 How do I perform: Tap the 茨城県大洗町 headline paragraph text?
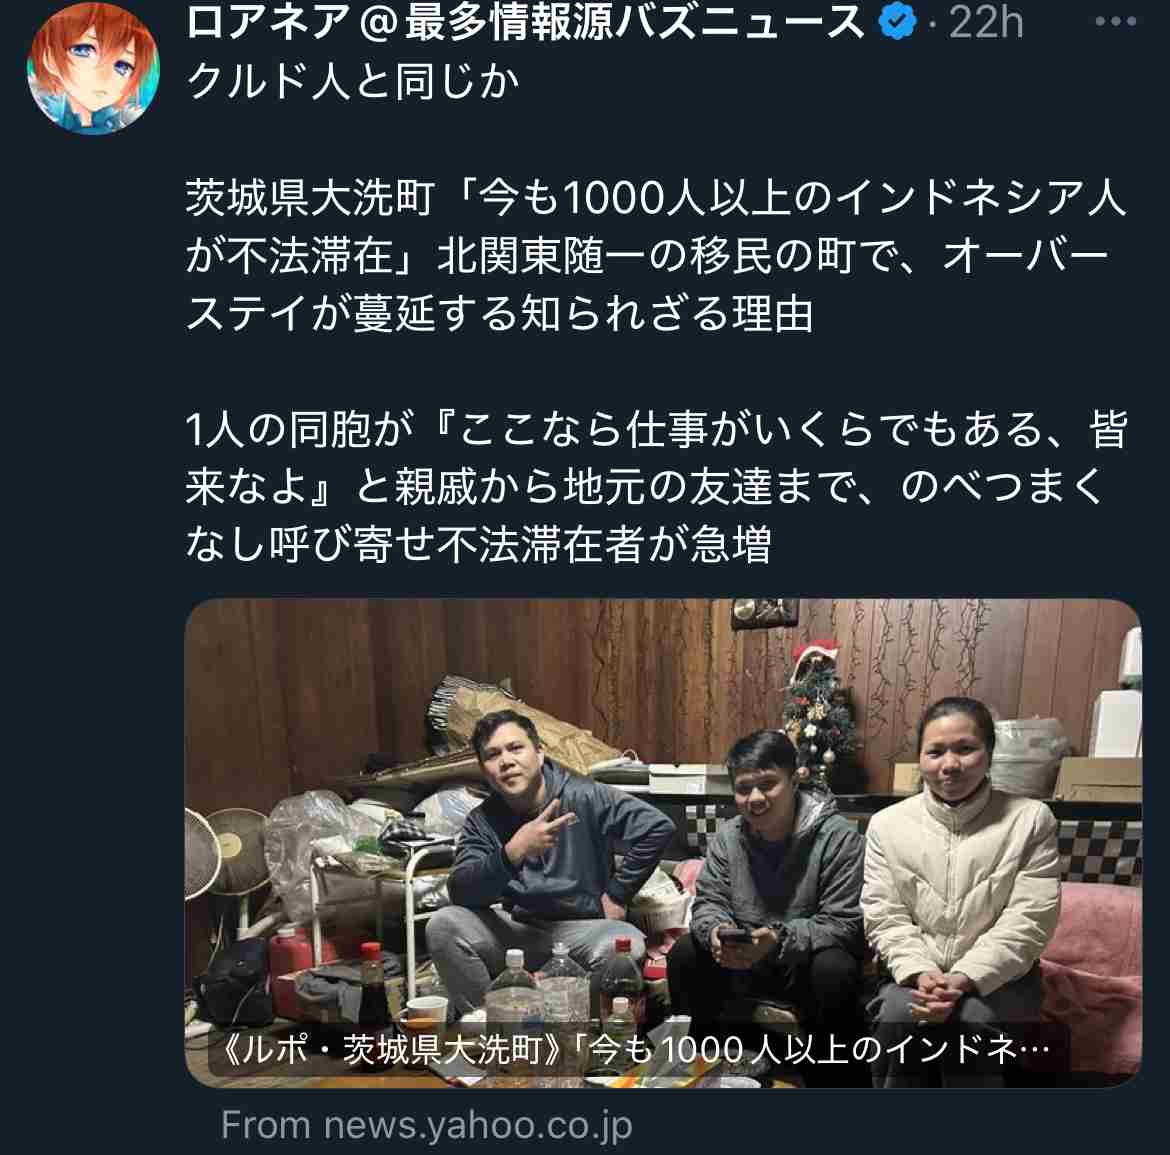[655, 255]
